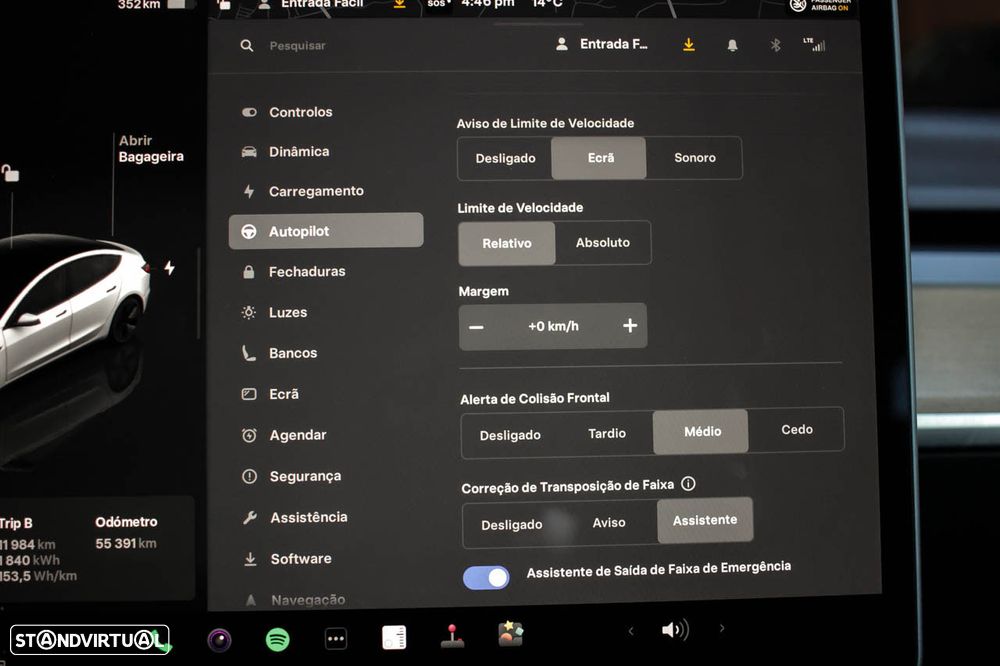The image size is (1000, 666).
Task: Tap the +0 km/h margin value
Action: tap(553, 327)
